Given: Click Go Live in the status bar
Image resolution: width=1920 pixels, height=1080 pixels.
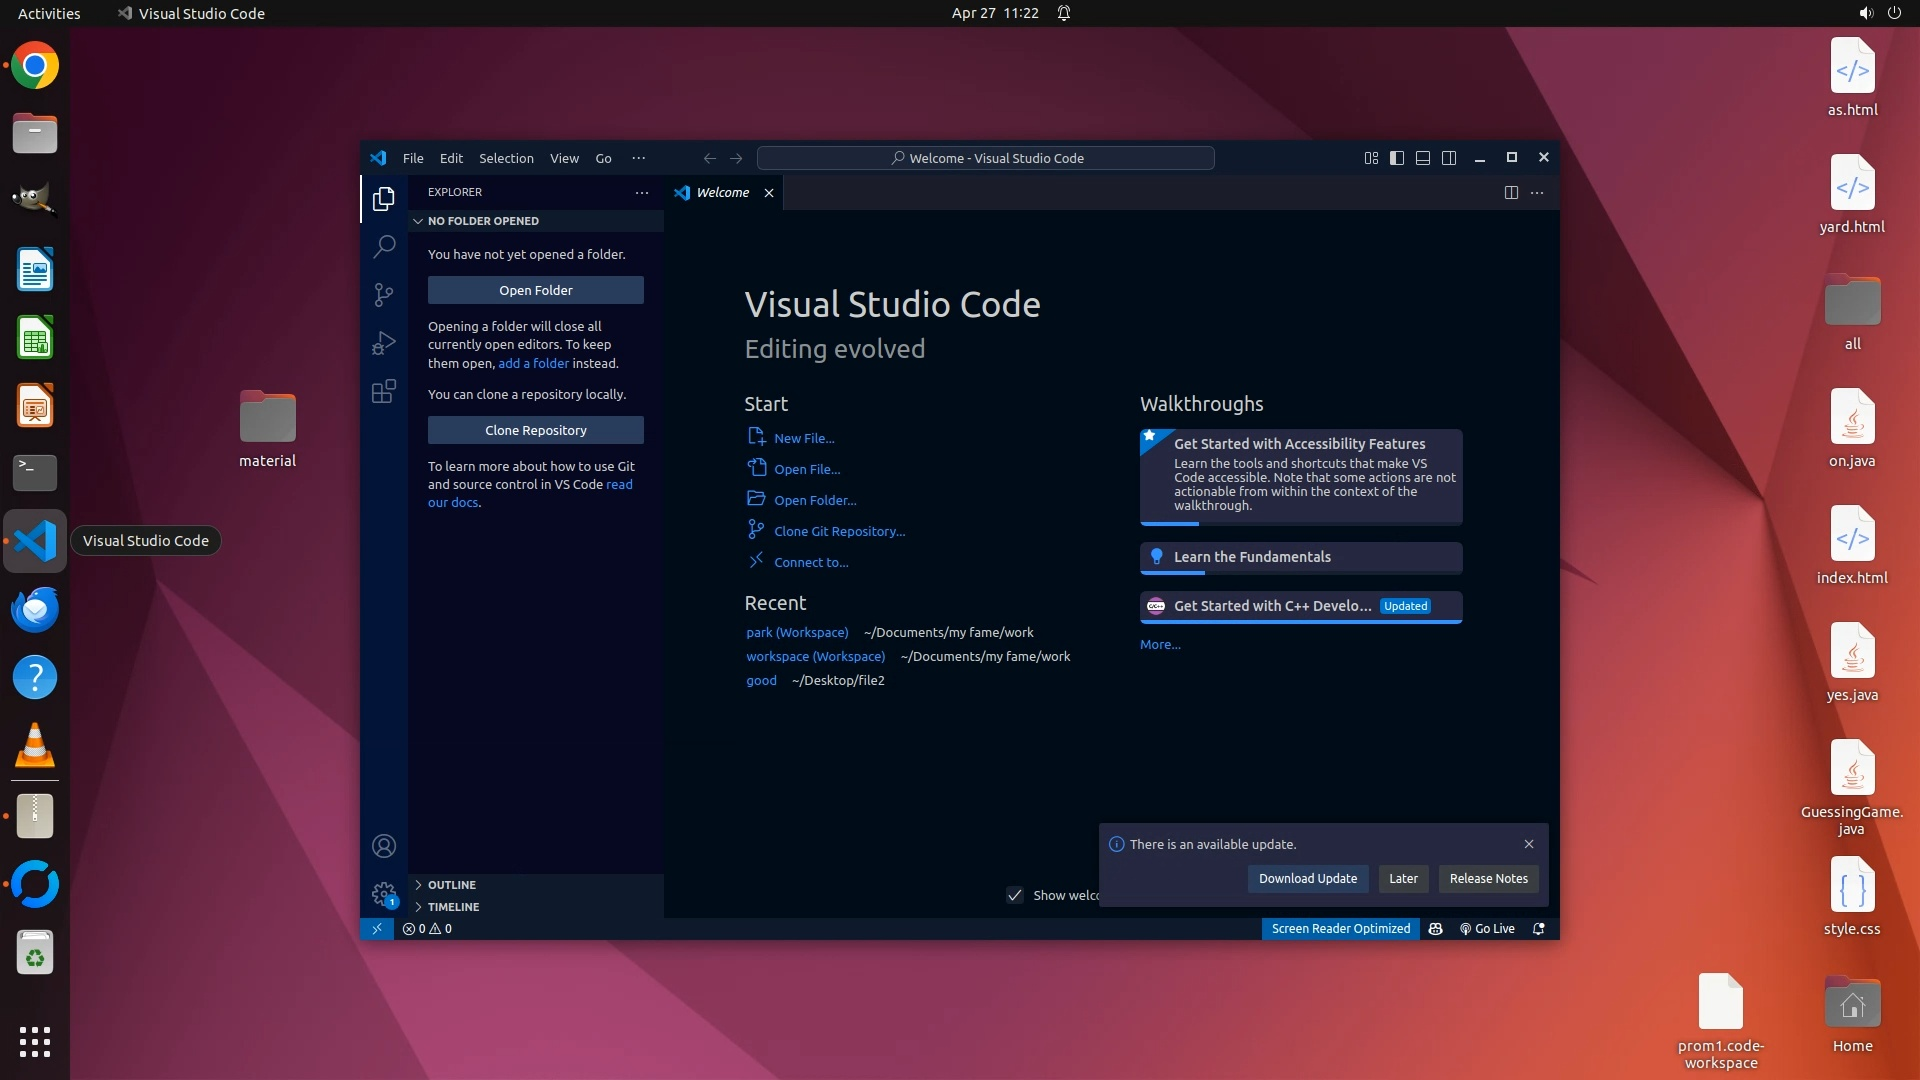Looking at the screenshot, I should pyautogui.click(x=1487, y=928).
